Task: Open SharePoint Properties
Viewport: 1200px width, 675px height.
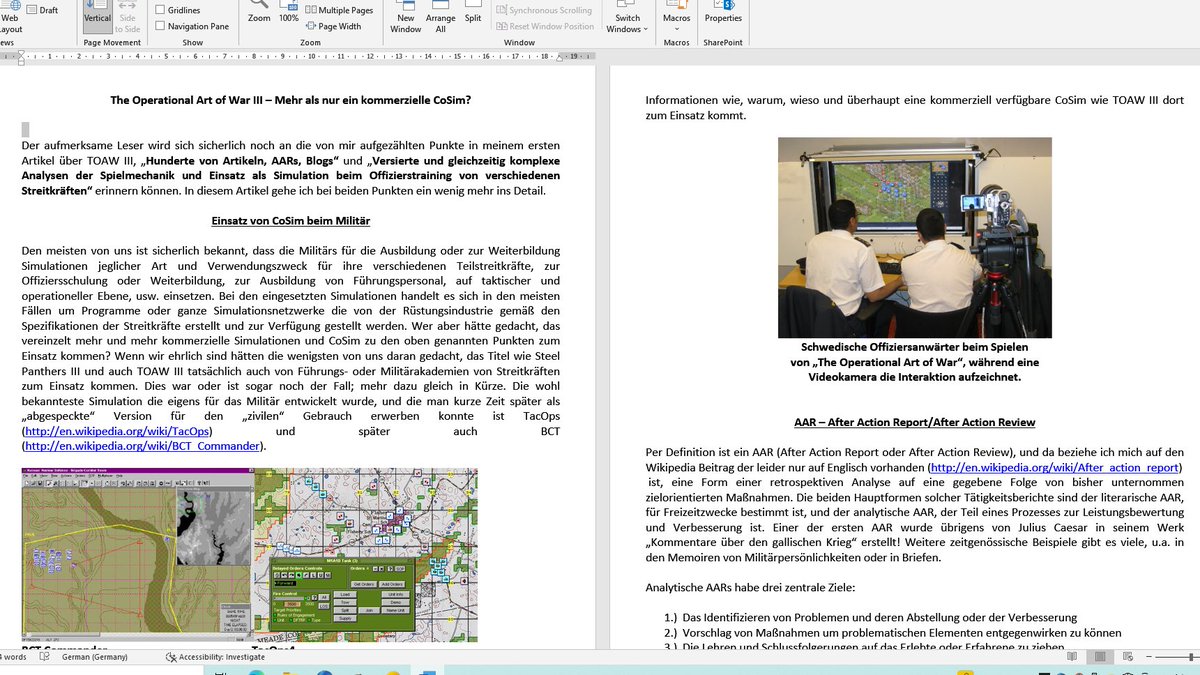Action: click(x=723, y=13)
